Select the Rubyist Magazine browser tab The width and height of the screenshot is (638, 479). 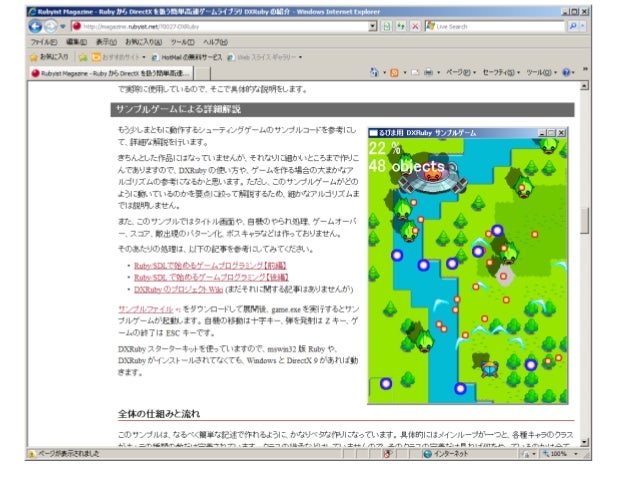coord(111,73)
